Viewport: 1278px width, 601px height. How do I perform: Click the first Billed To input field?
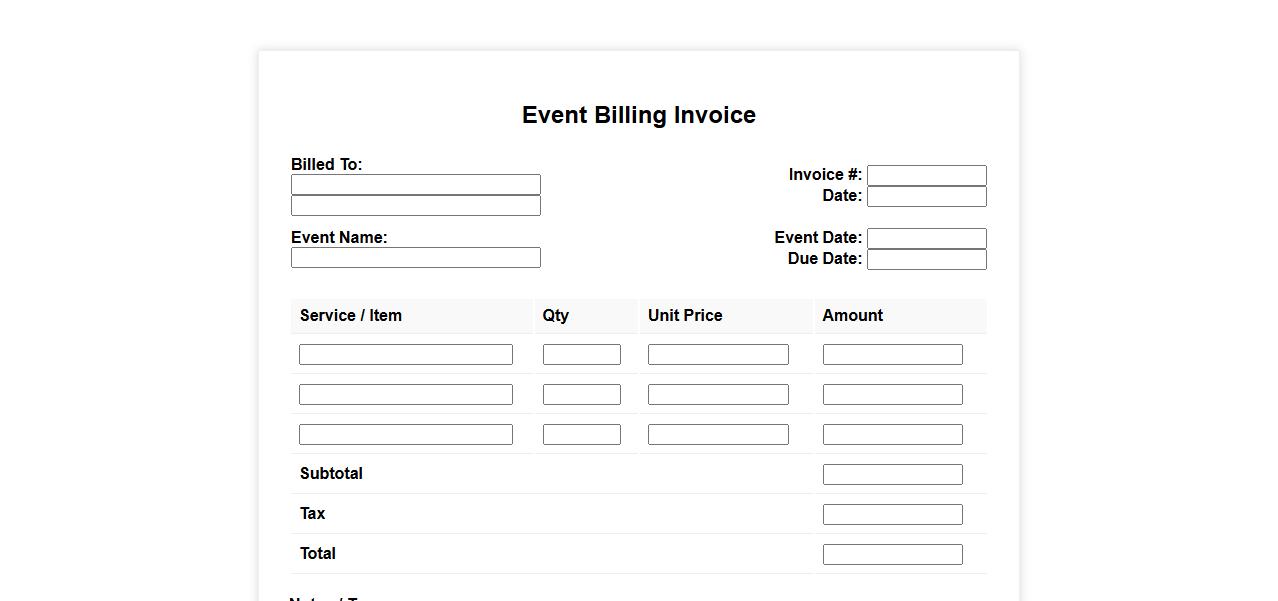[415, 185]
